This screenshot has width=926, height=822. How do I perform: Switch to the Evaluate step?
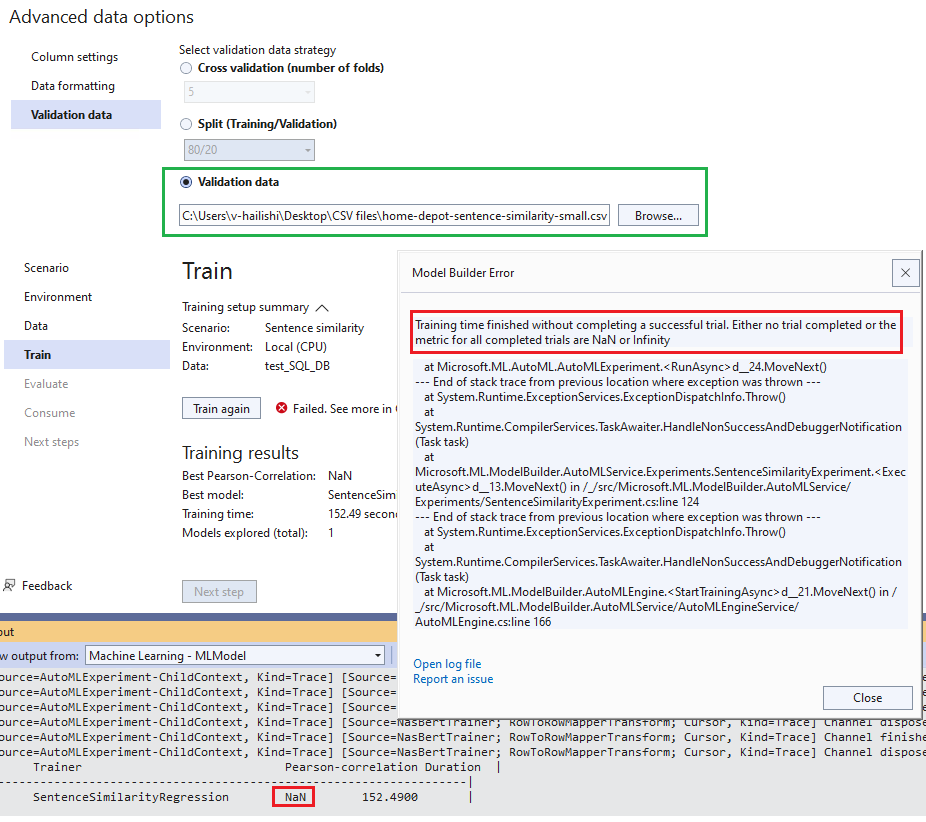[49, 383]
